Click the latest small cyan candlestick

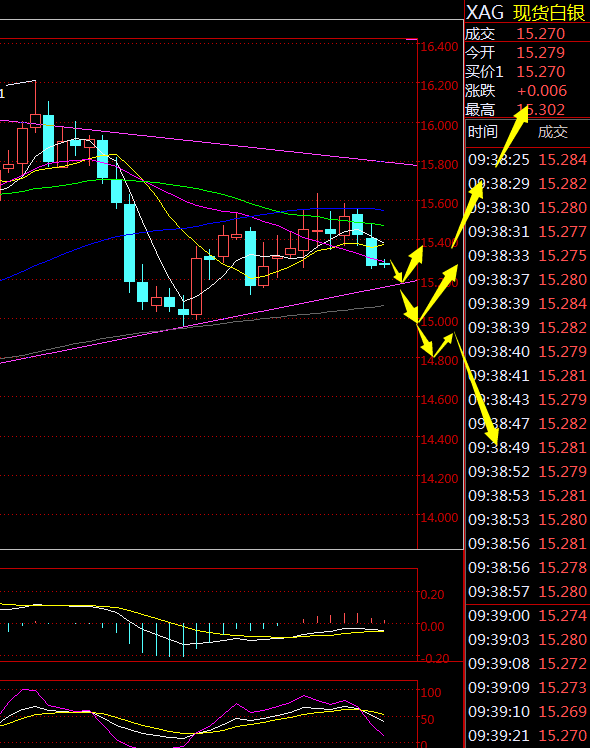click(x=384, y=263)
